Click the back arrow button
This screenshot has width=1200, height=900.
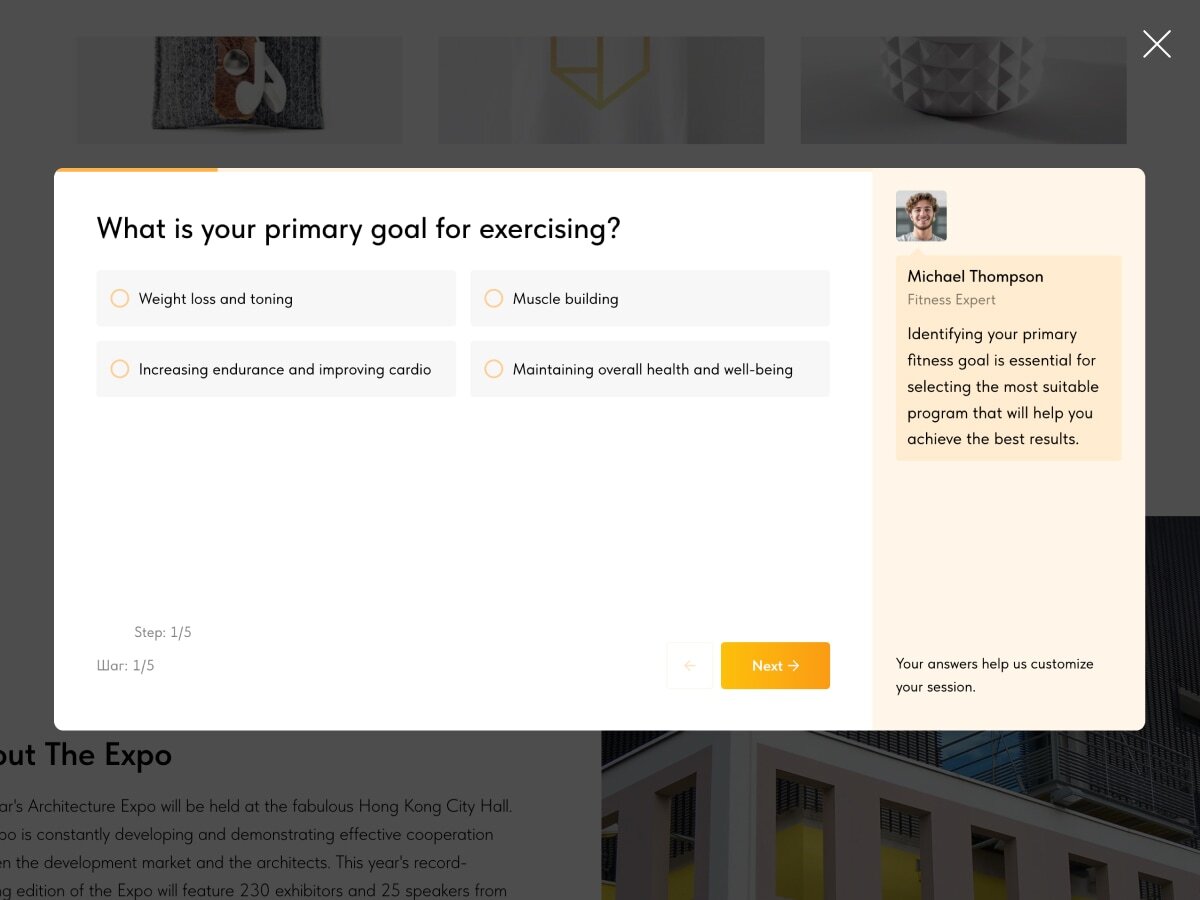click(x=689, y=666)
